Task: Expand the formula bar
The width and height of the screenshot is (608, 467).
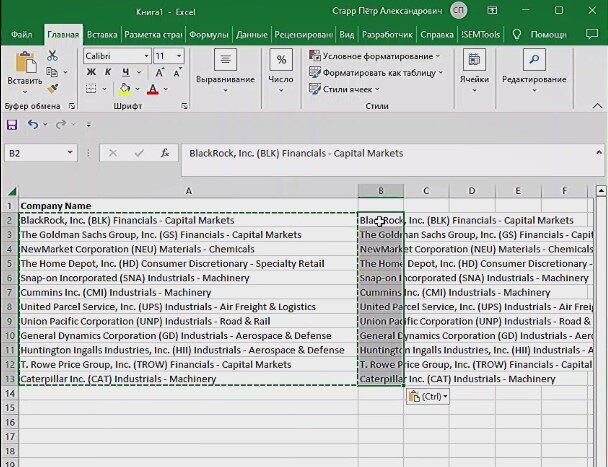Action: [x=599, y=153]
